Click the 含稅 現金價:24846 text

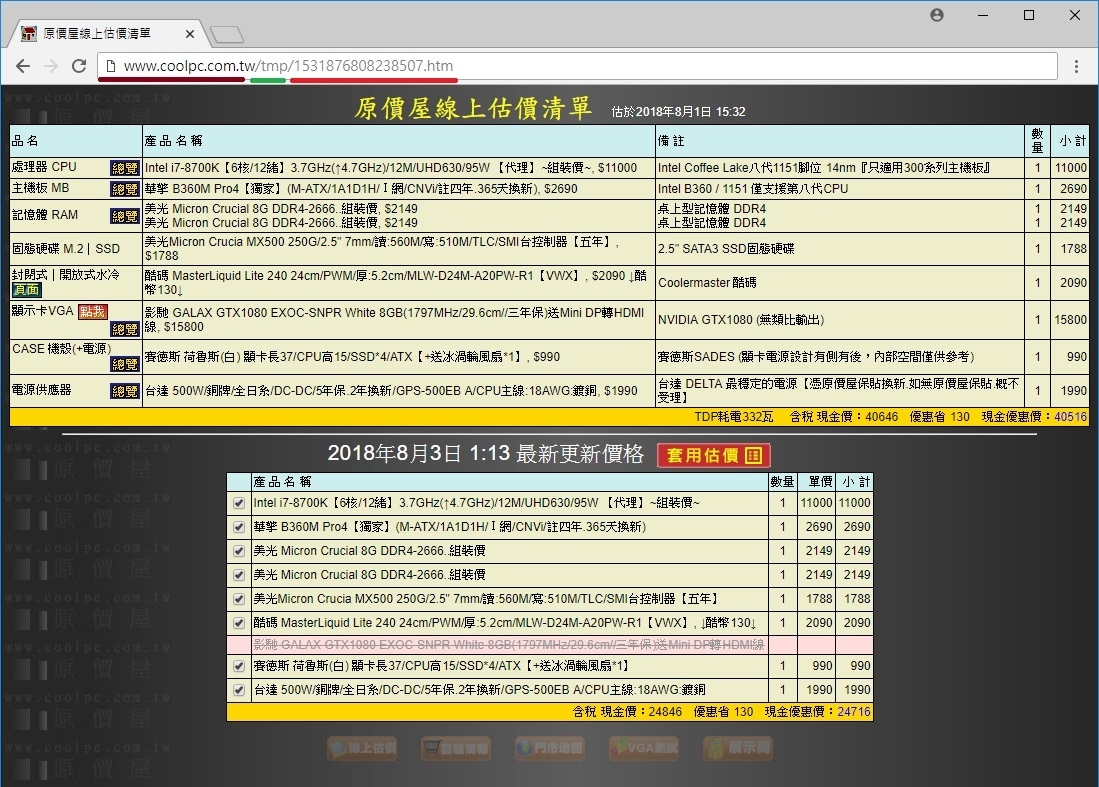(627, 712)
